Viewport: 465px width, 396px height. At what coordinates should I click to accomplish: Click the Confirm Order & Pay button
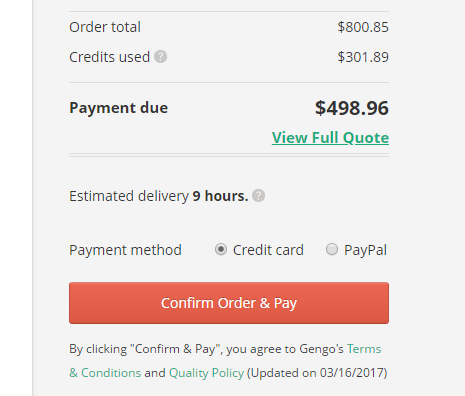tap(229, 303)
